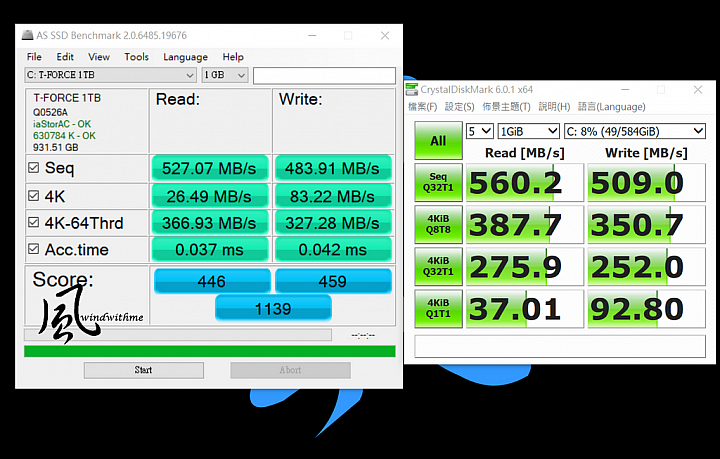Run the 4KiB Q8T8 test
Screen dimensions: 720x459
tap(438, 224)
